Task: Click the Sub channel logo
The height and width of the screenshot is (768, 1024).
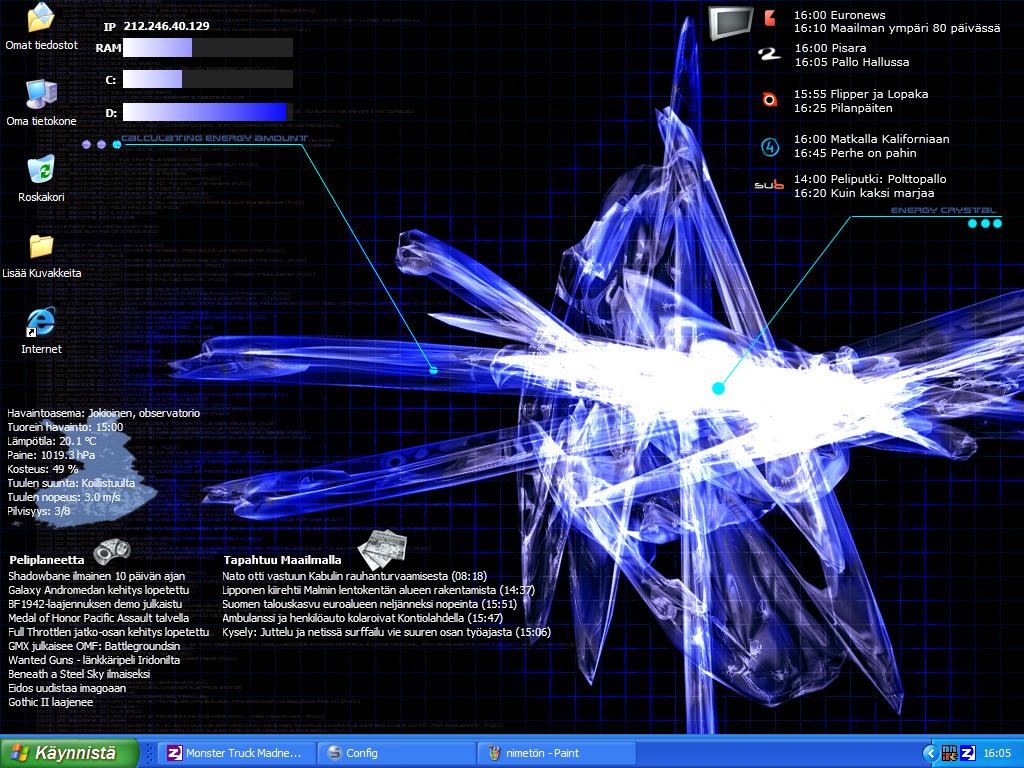Action: (768, 186)
